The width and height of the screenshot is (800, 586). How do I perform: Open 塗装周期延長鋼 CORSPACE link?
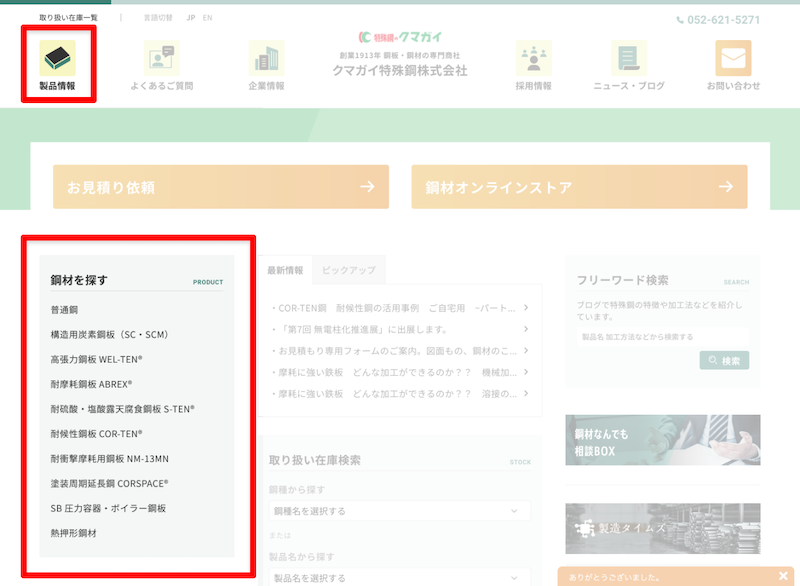point(109,483)
